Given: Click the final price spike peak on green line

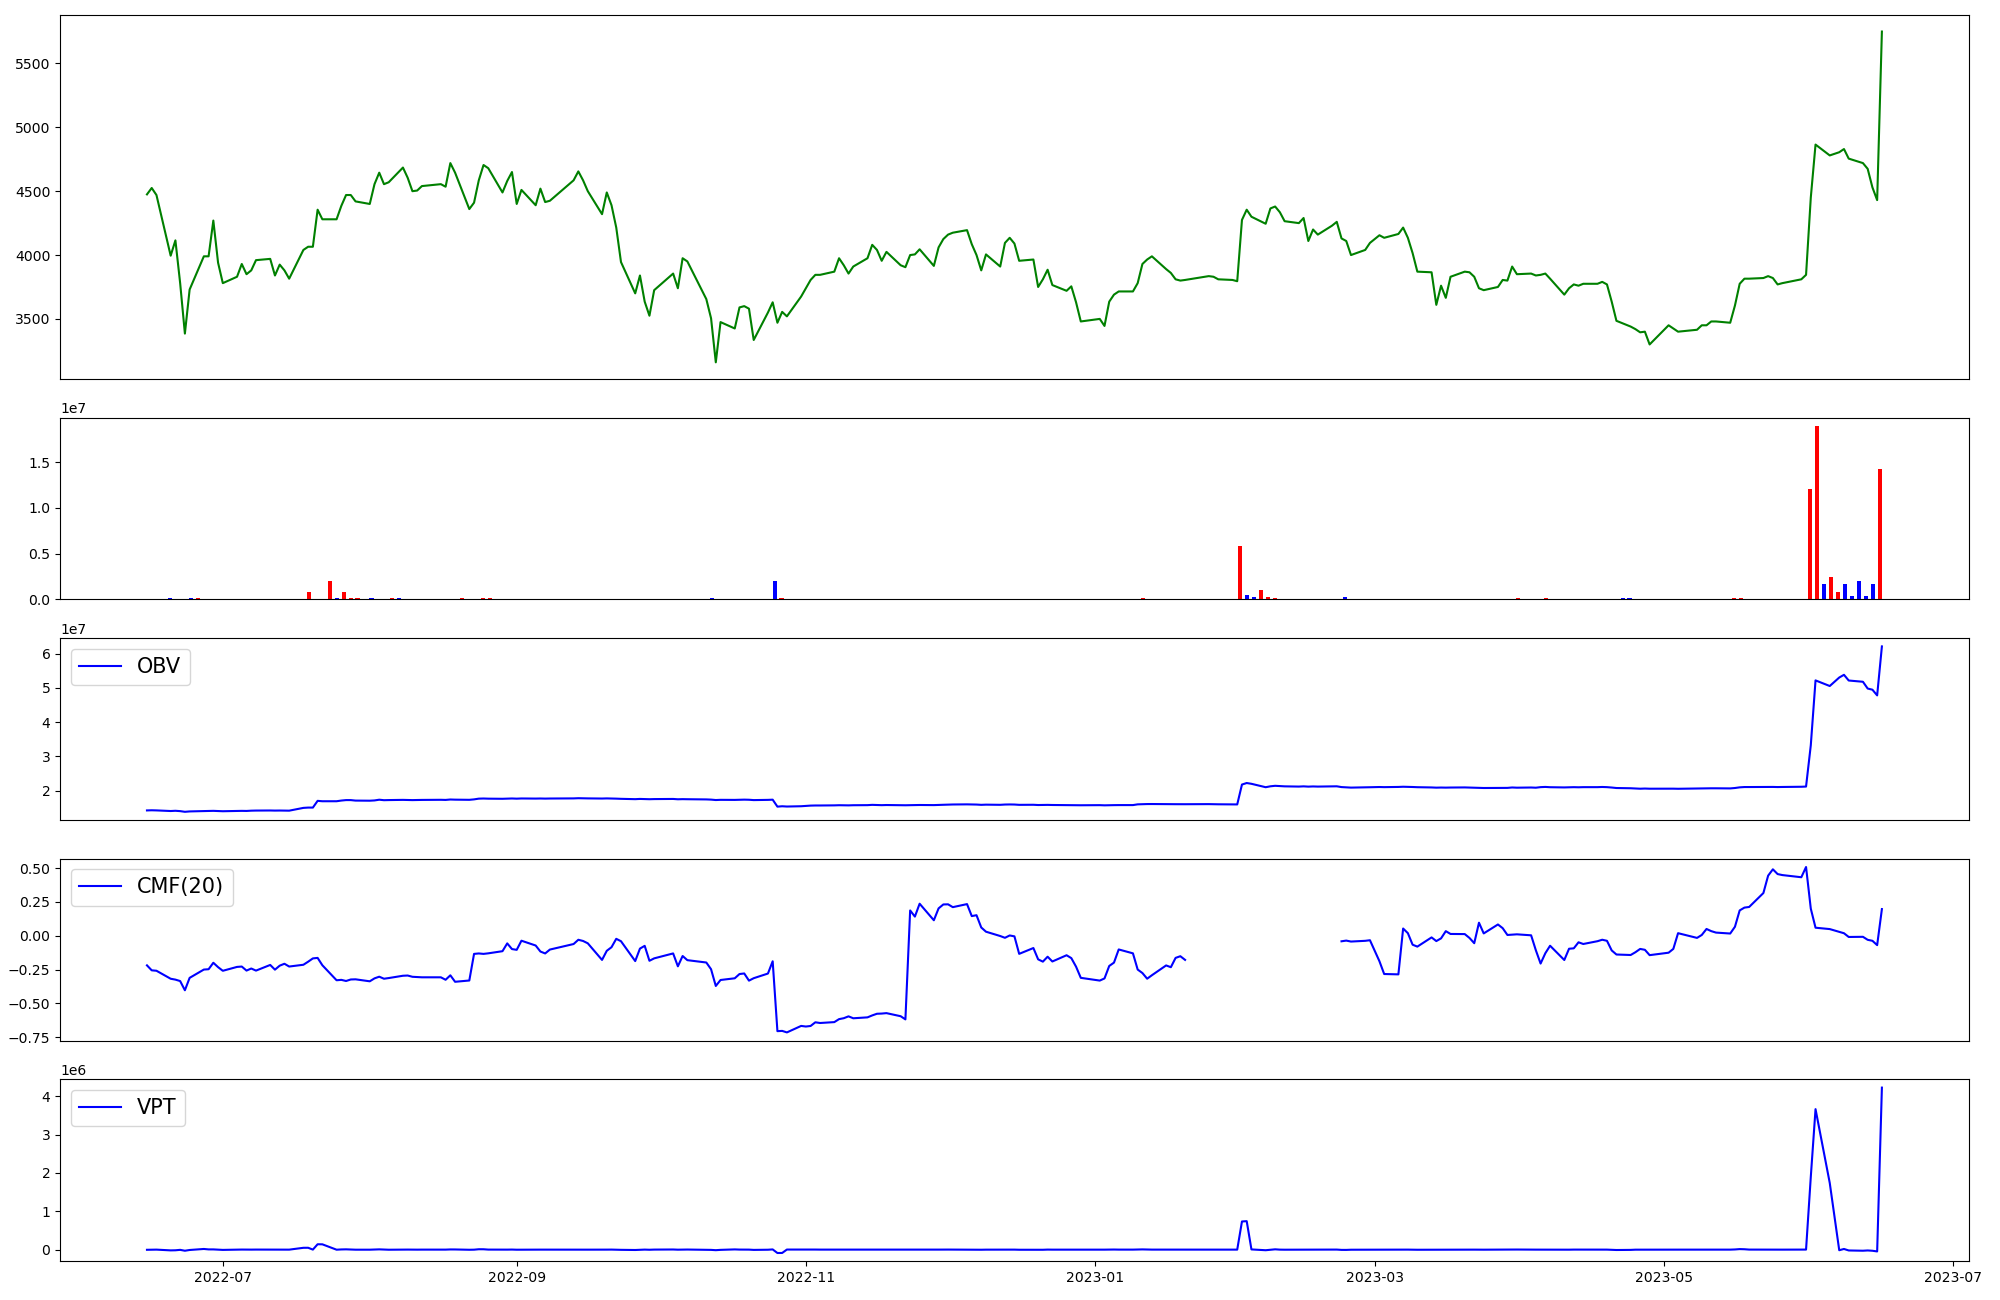Looking at the screenshot, I should point(1882,32).
